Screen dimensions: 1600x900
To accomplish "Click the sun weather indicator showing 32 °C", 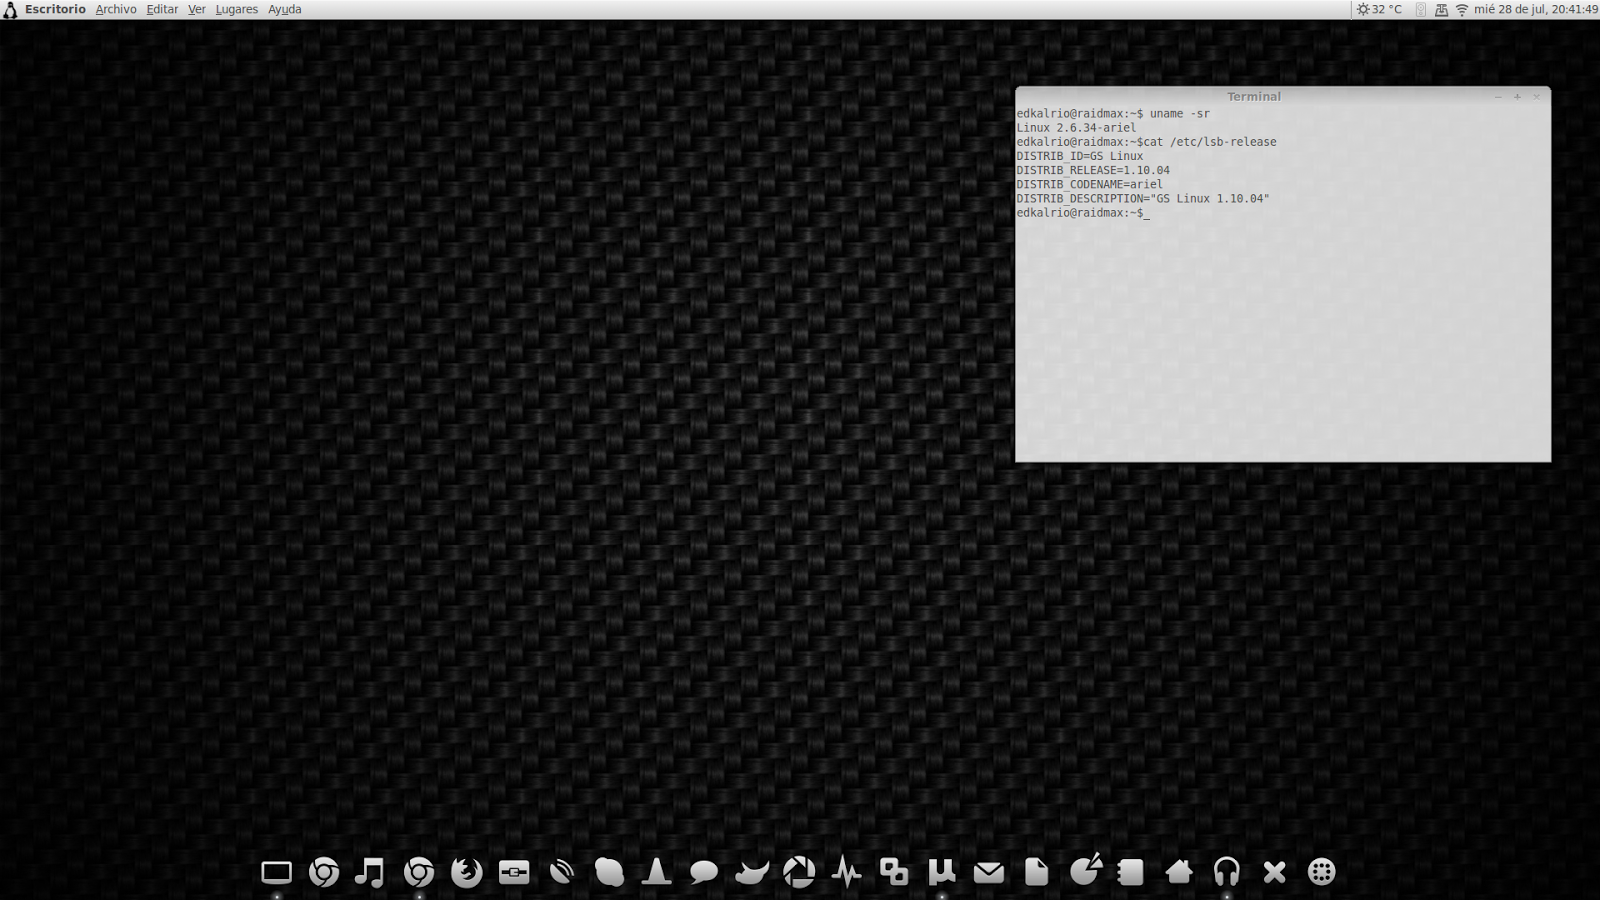I will coord(1379,9).
